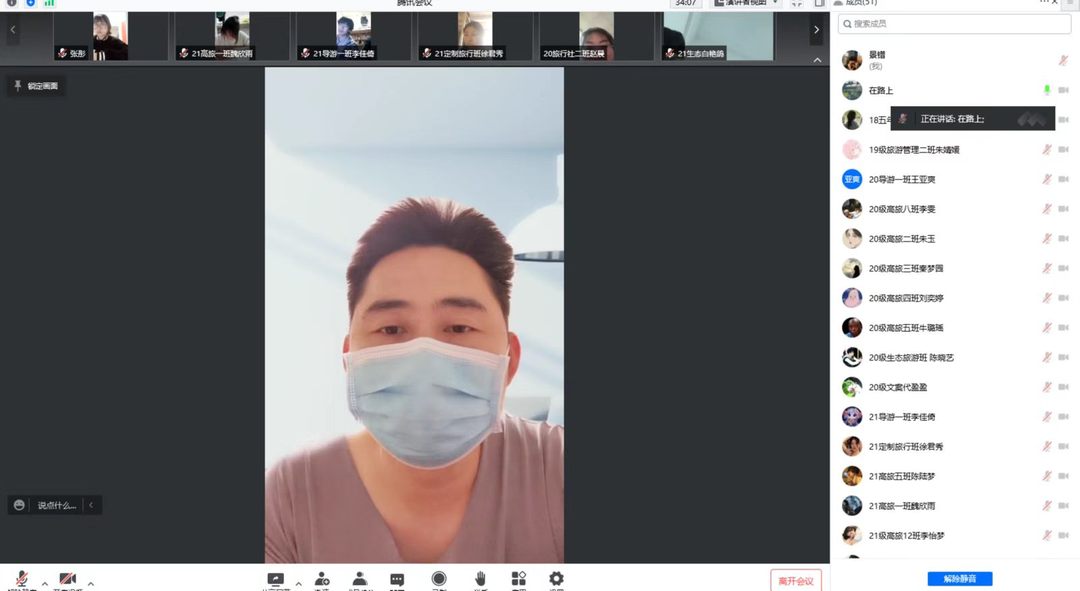Click camera icon for 在路上

coord(1063,90)
